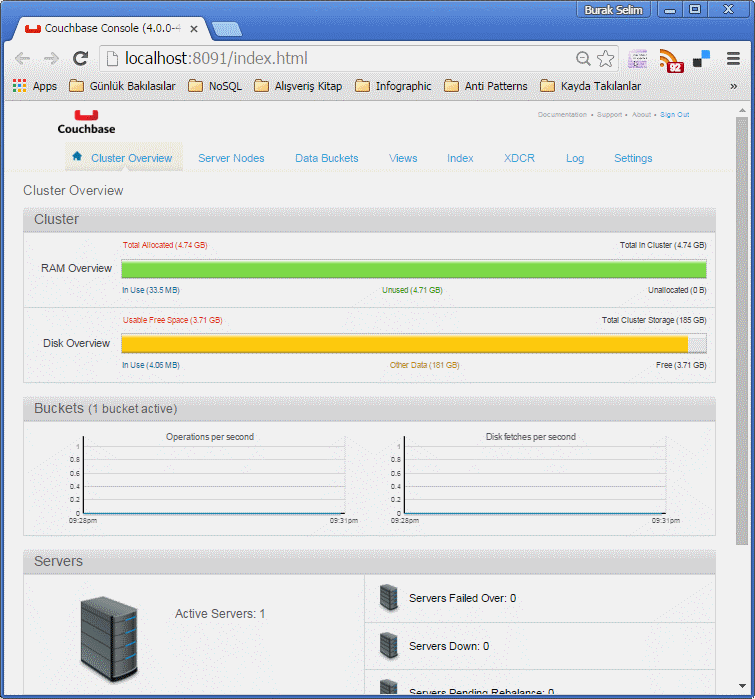
Task: Click the Active Servers: 1 text
Action: click(220, 614)
